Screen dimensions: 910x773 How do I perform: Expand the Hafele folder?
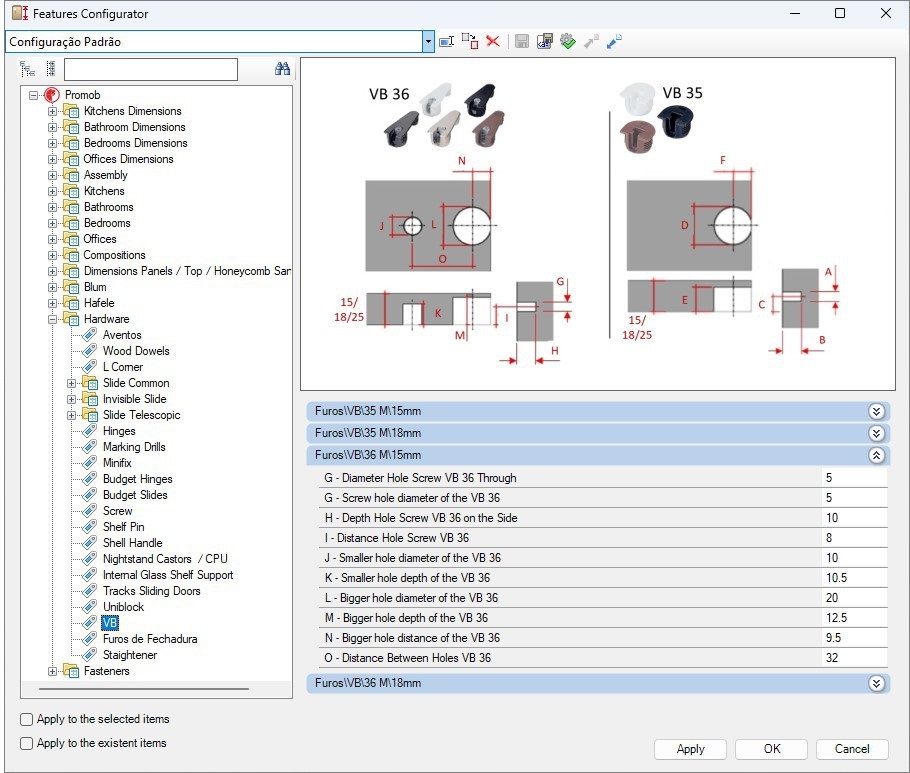(x=52, y=304)
